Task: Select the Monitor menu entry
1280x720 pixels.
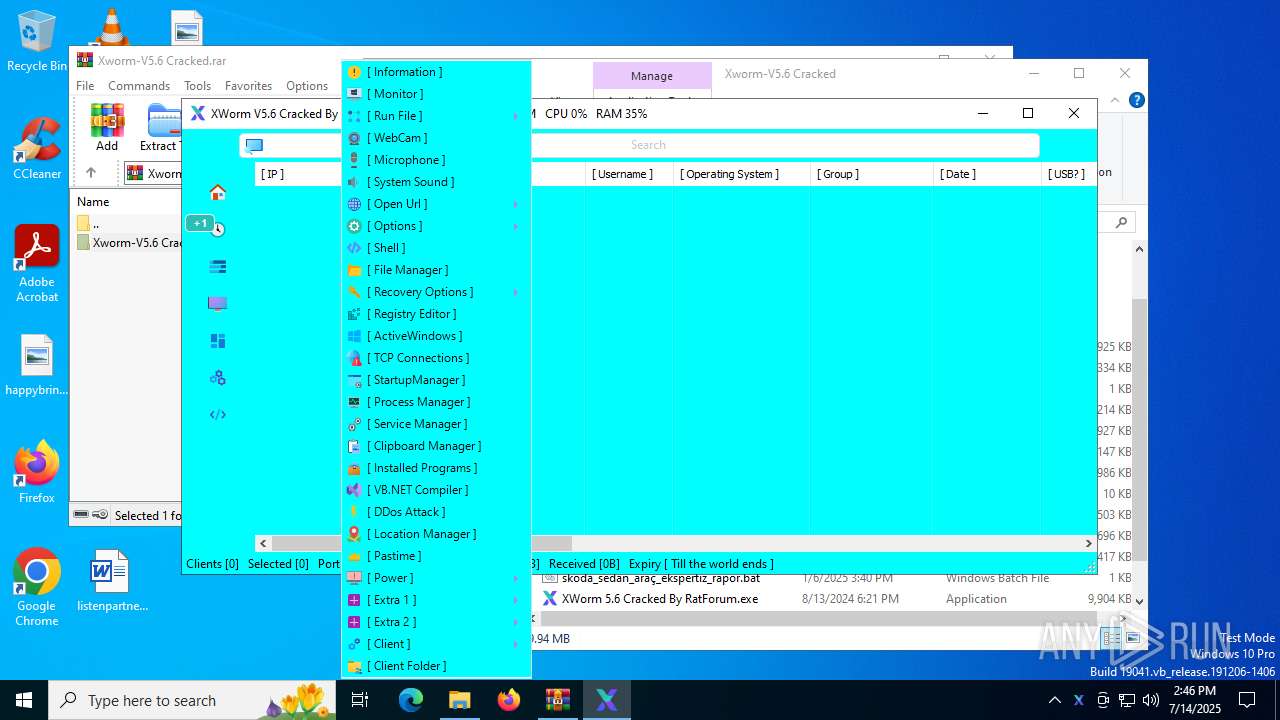Action: pyautogui.click(x=436, y=94)
